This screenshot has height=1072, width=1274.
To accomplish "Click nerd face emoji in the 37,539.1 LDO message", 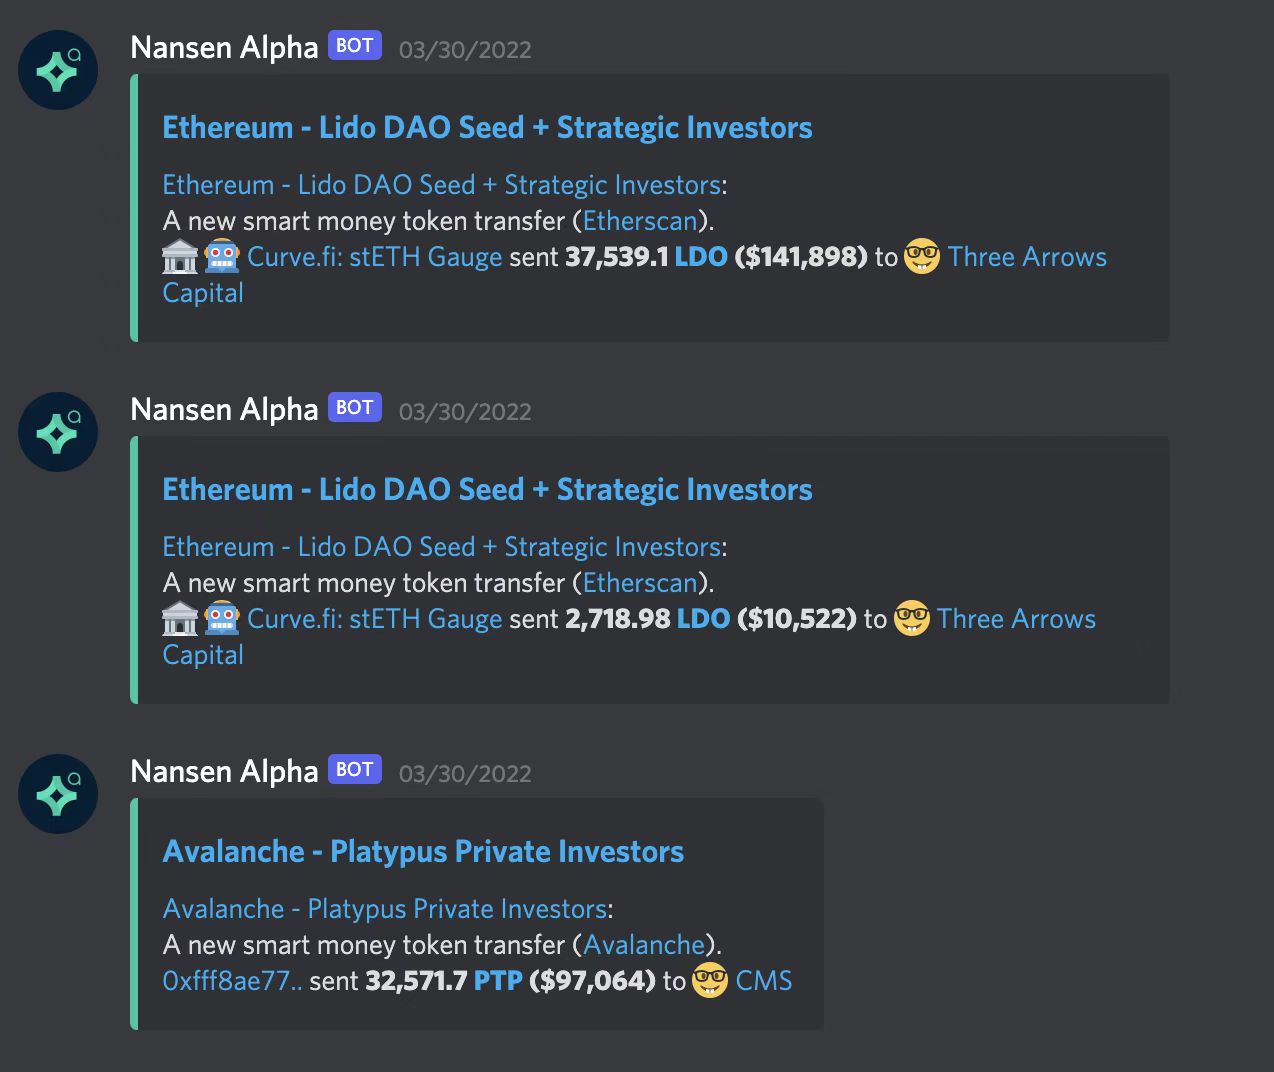I will (x=922, y=257).
